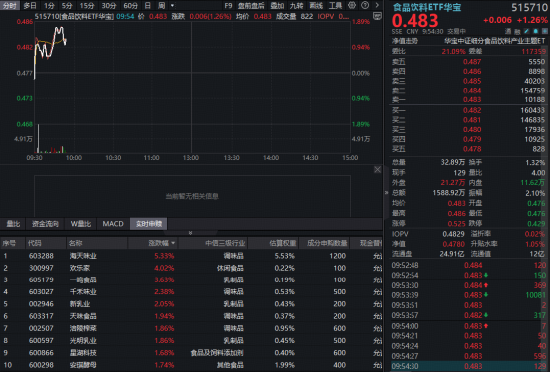Click the pencil edit icon beside the price
Image resolution: width=550 pixels, height=372 pixels.
pos(526,31)
